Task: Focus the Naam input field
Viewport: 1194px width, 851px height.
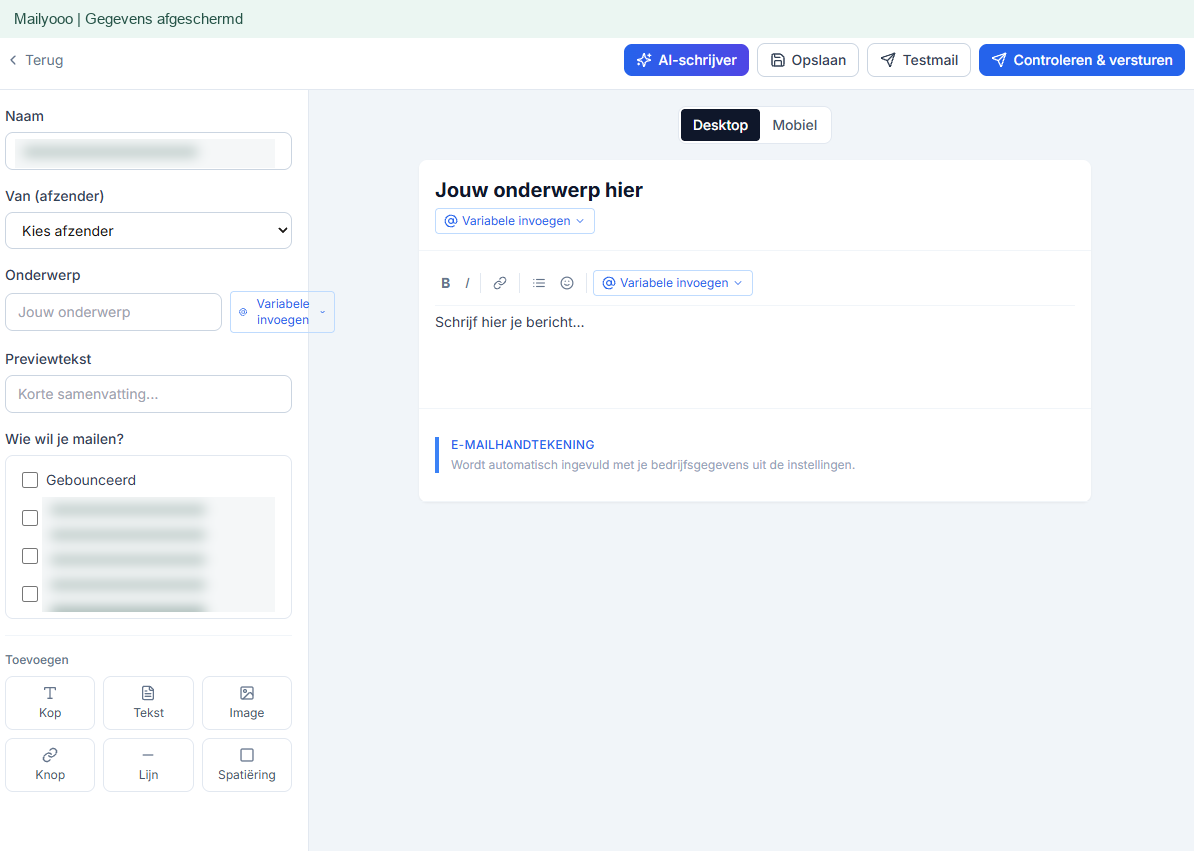Action: click(x=148, y=151)
